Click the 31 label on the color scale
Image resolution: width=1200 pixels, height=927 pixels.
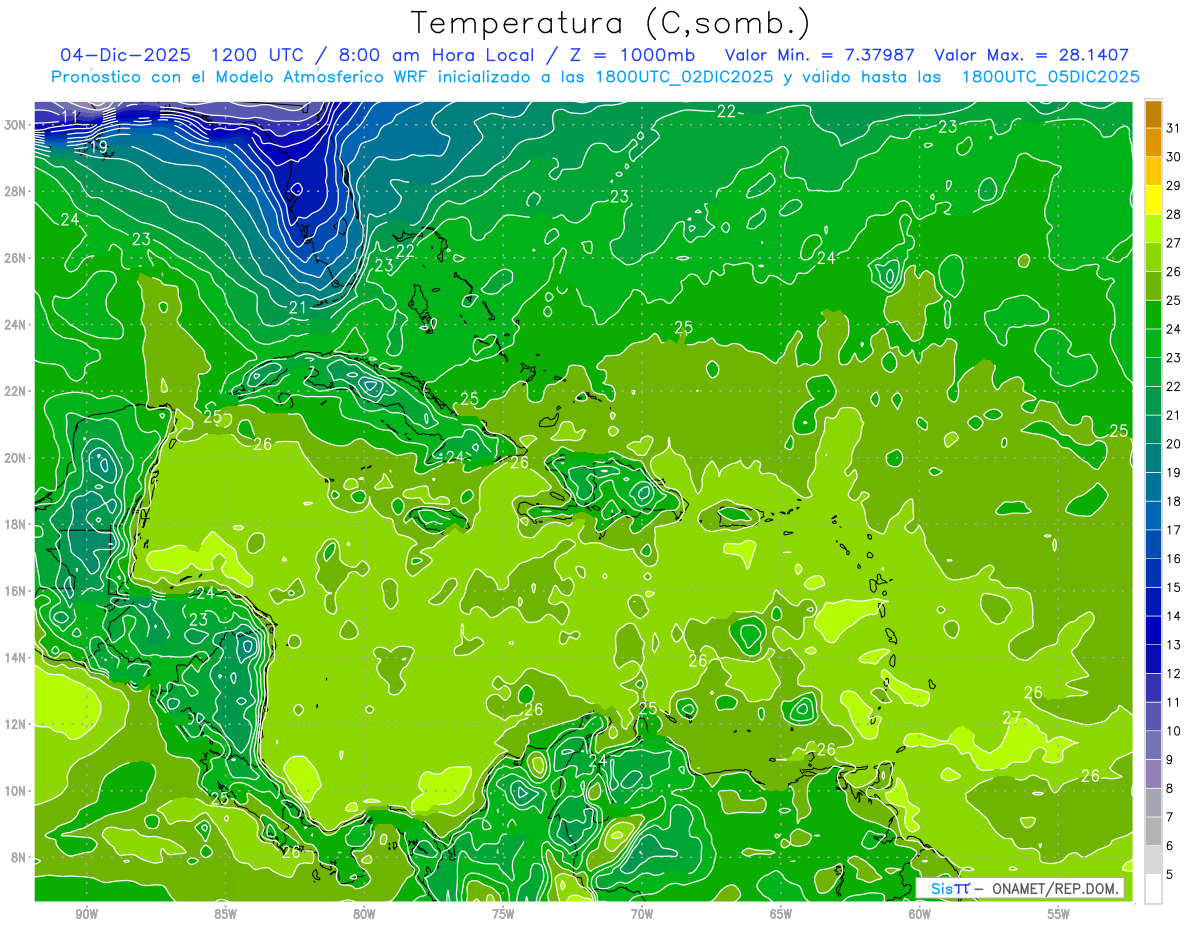point(1173,128)
